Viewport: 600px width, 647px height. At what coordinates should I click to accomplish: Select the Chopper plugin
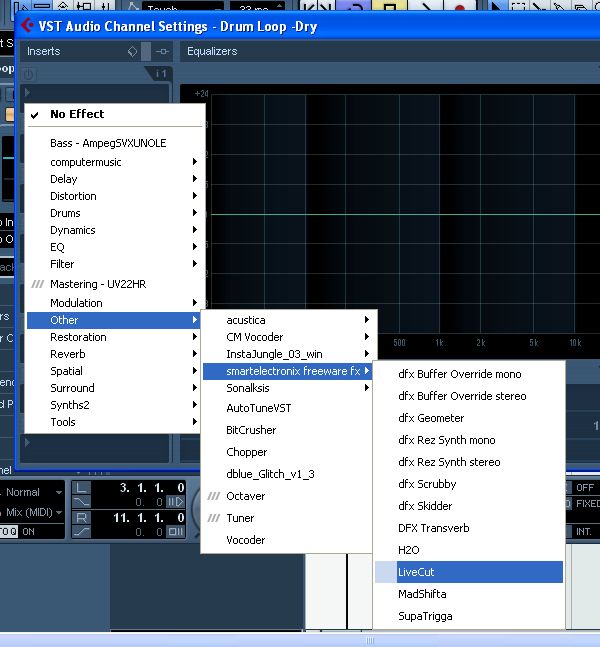pos(288,452)
